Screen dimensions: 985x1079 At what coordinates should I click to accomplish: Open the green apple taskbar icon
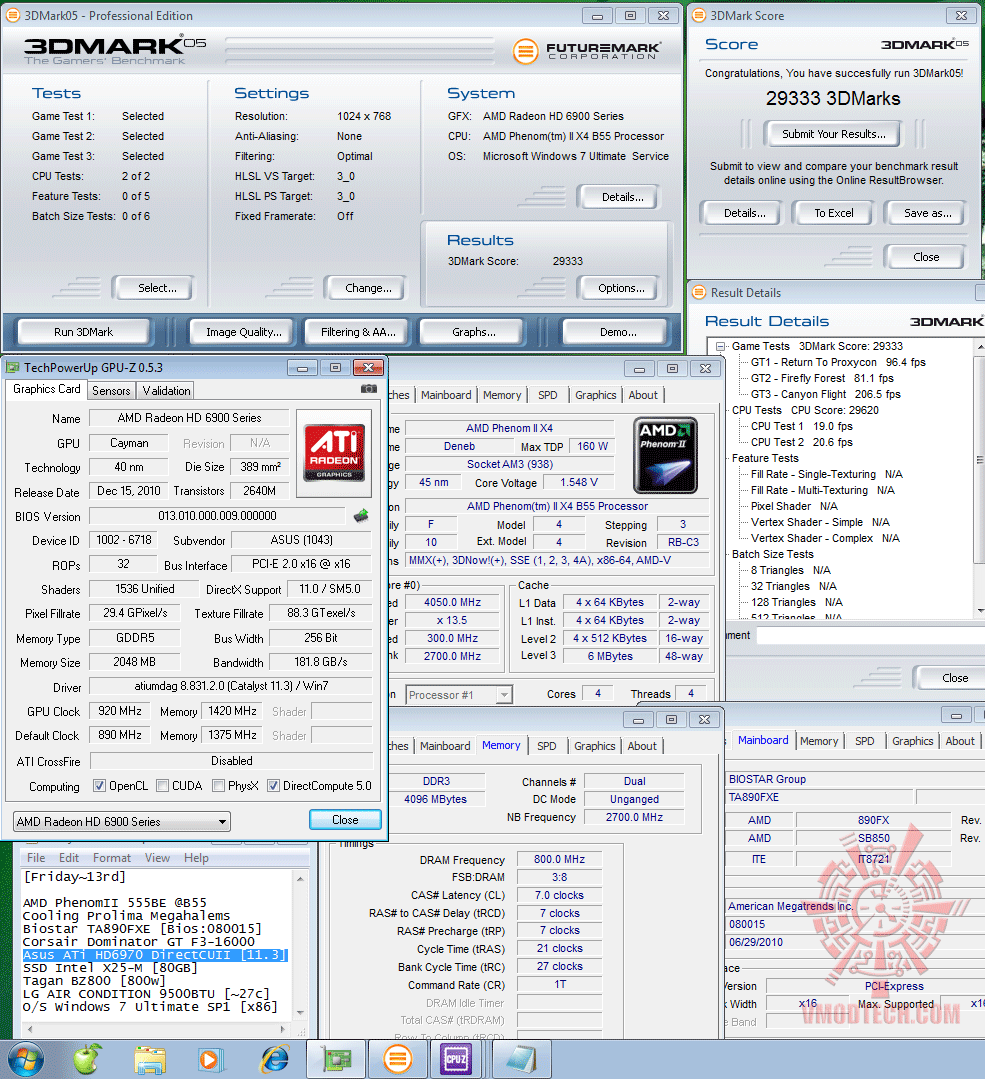click(87, 1060)
